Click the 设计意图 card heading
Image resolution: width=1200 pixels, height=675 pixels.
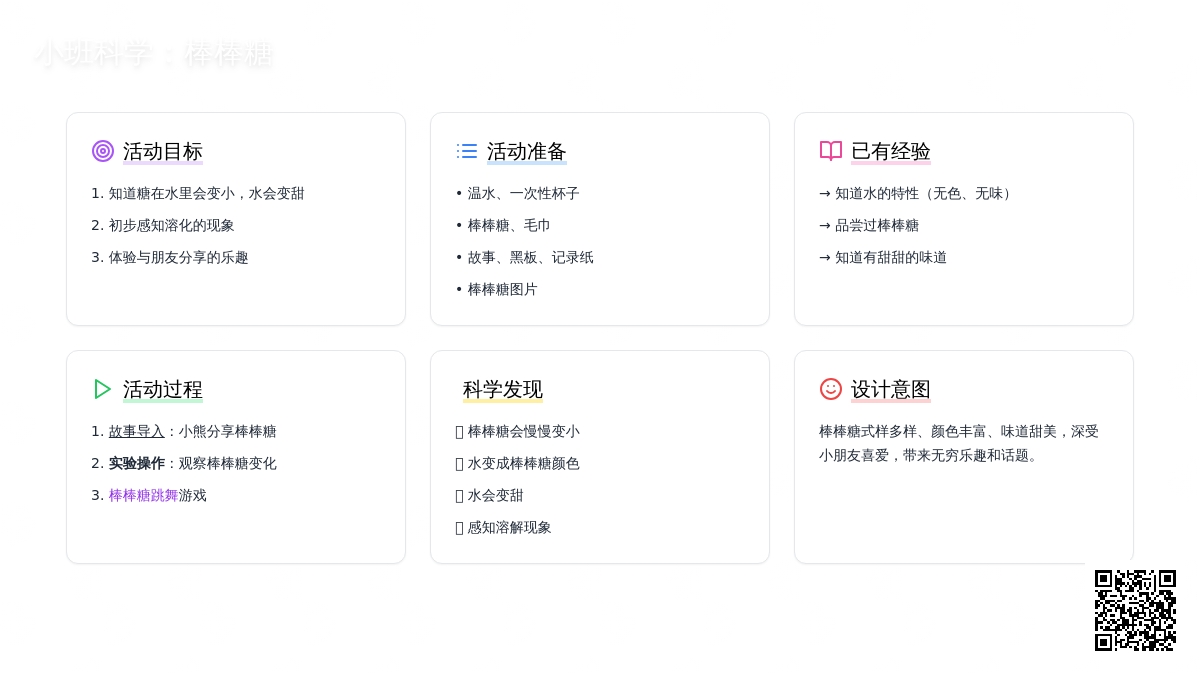891,390
